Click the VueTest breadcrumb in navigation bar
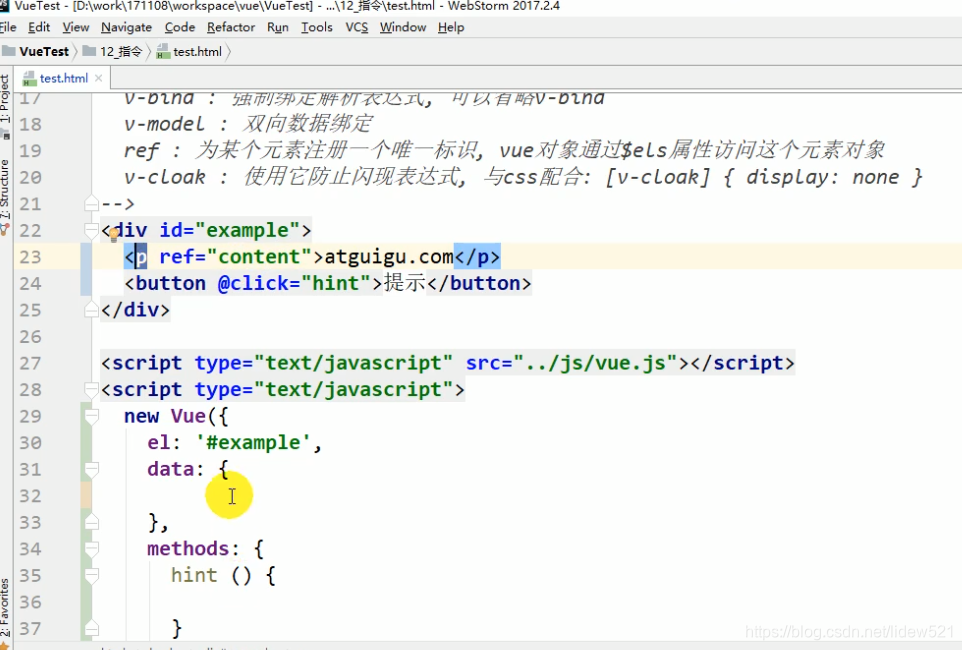The width and height of the screenshot is (962, 650). tap(37, 52)
